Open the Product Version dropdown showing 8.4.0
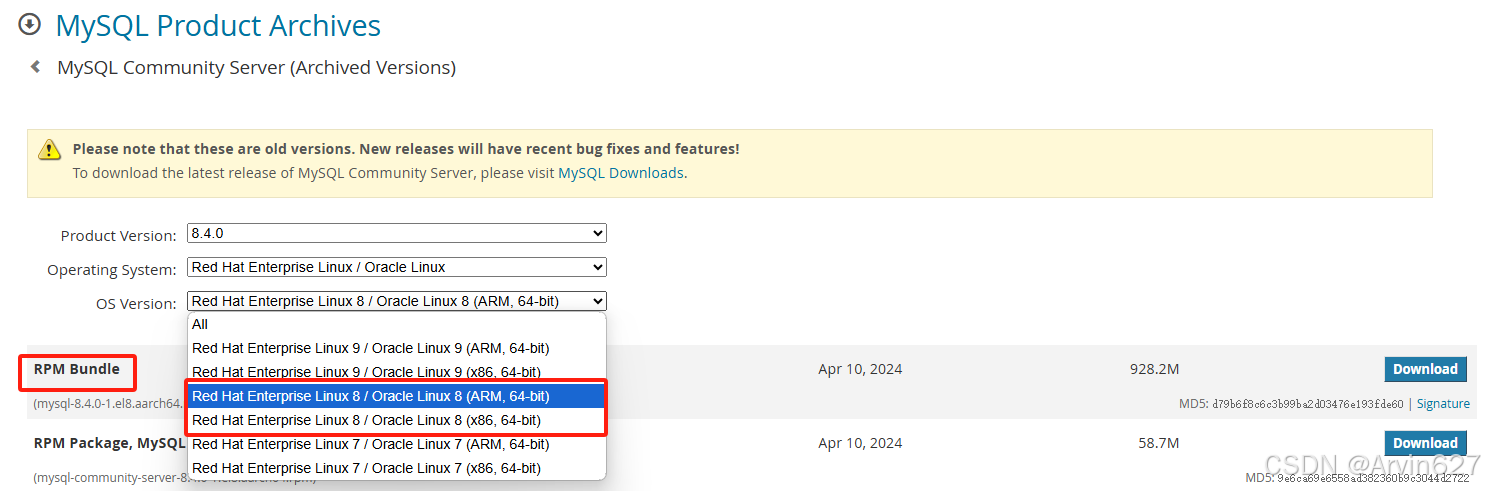This screenshot has width=1485, height=491. [397, 233]
